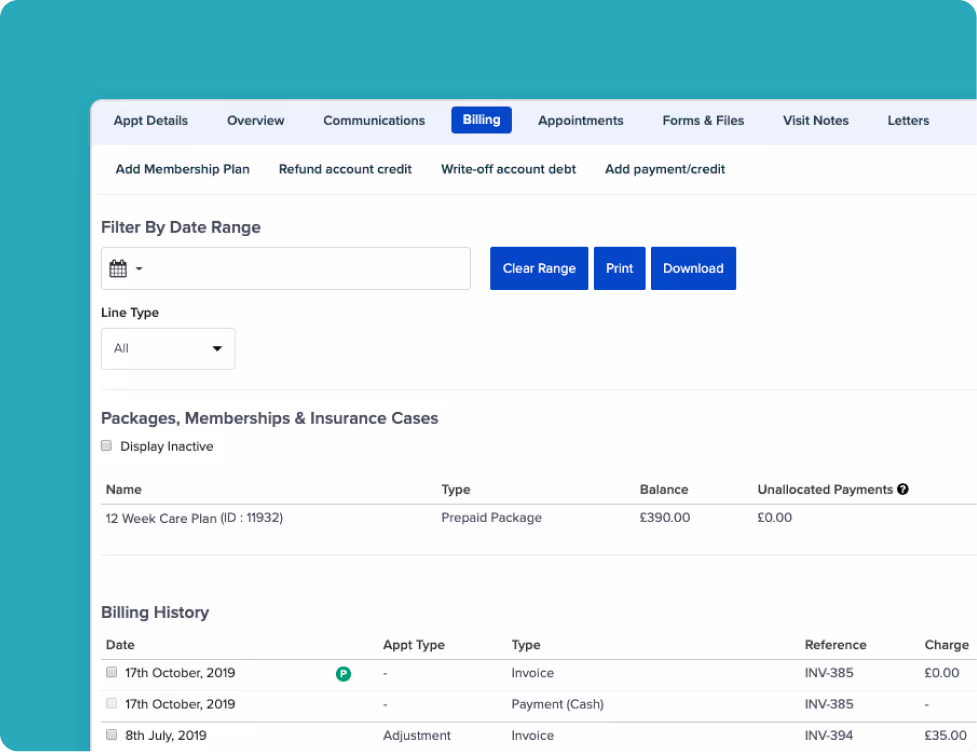This screenshot has width=977, height=752.
Task: Open the Line Type dropdown
Action: [168, 349]
